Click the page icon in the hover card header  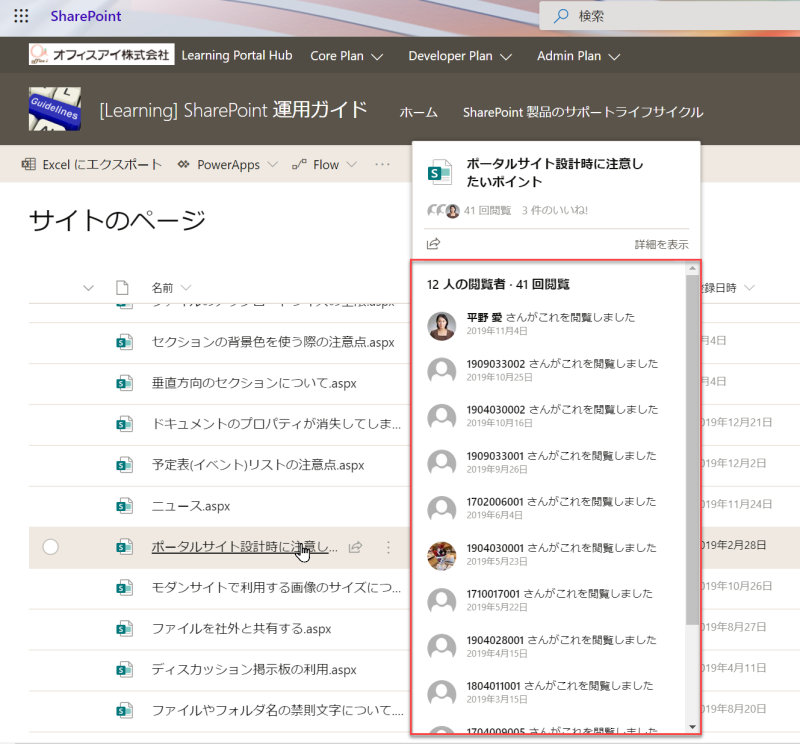click(x=439, y=172)
